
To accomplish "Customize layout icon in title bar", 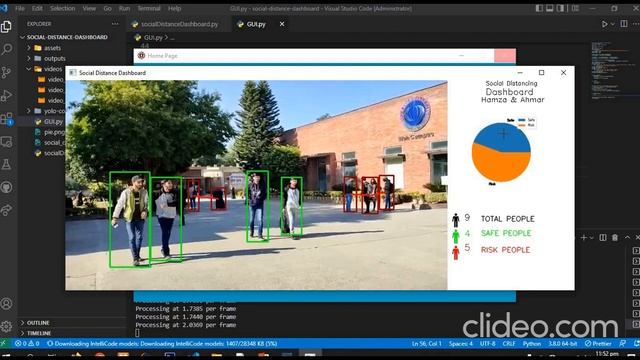I will point(575,8).
